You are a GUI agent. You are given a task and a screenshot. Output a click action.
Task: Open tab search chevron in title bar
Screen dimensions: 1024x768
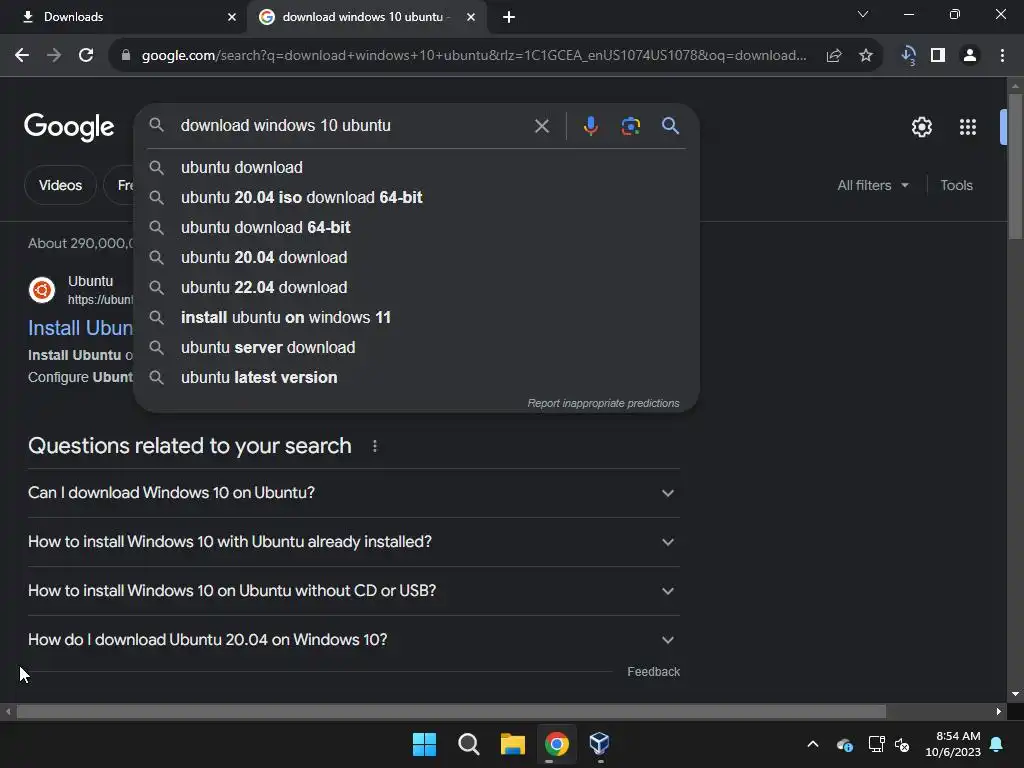(863, 14)
